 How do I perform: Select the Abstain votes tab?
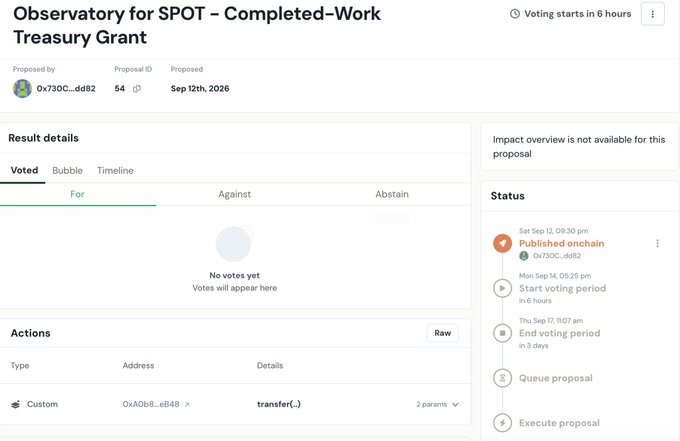(392, 194)
